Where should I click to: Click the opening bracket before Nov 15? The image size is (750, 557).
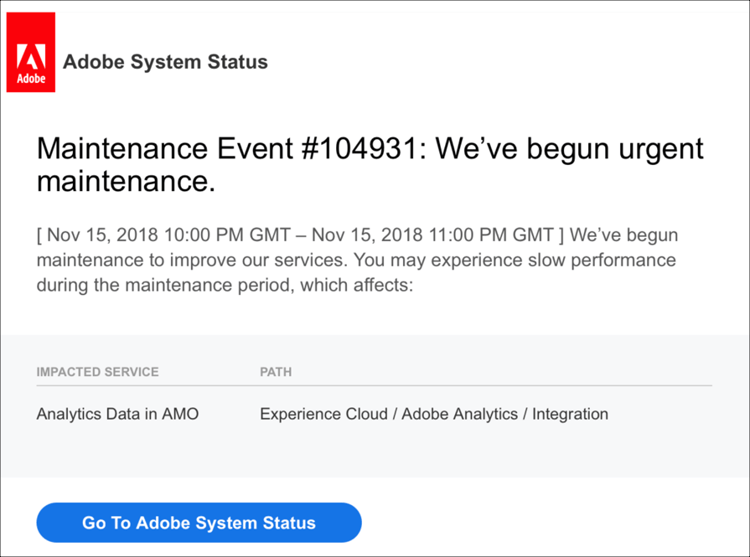39,235
